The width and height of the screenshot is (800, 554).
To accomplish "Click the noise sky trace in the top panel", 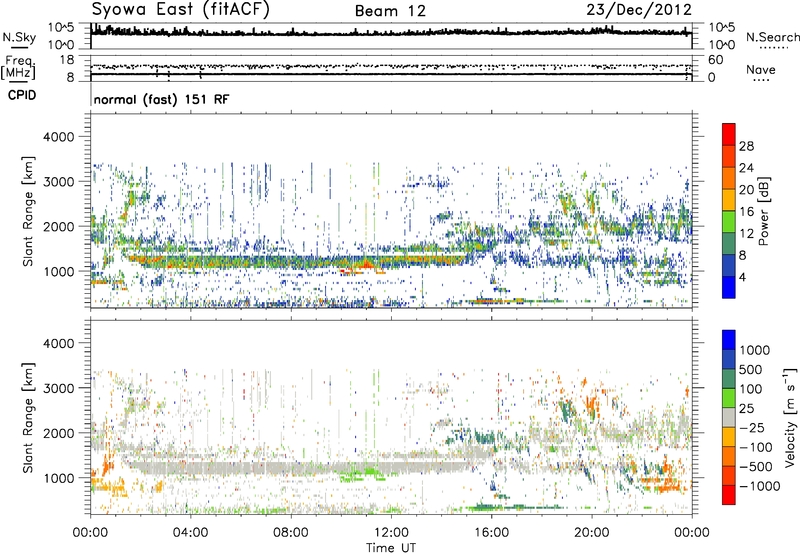I will tap(391, 33).
